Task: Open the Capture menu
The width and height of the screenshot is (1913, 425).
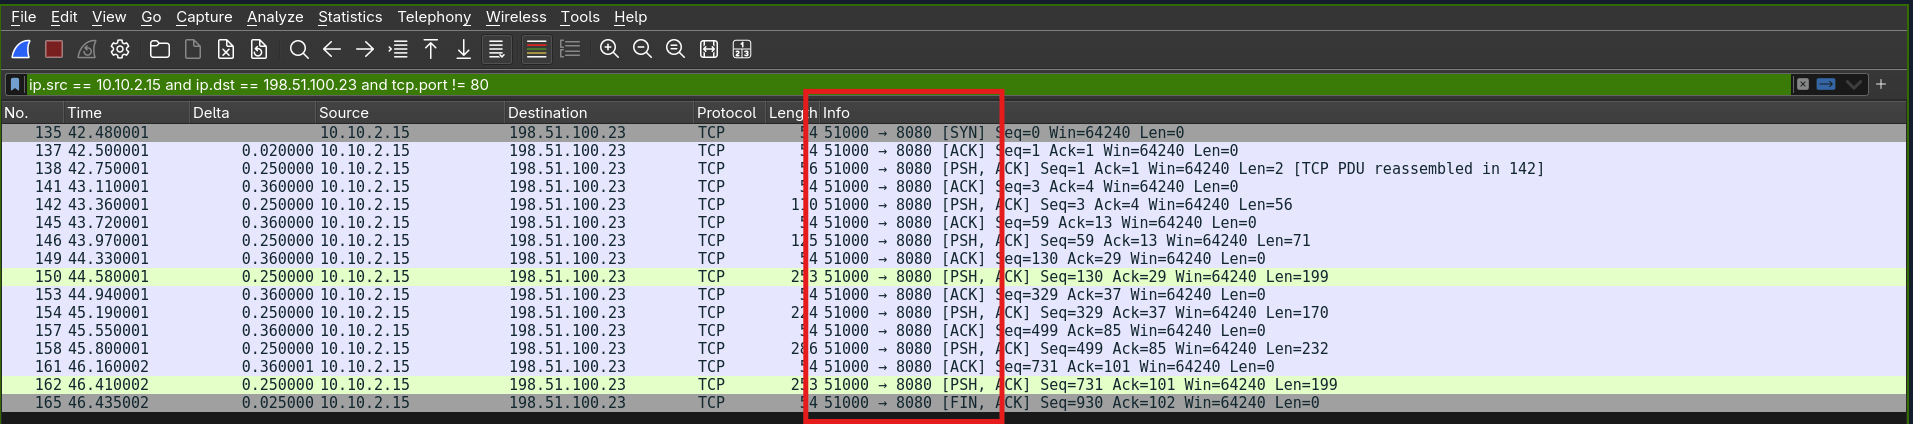Action: [204, 17]
